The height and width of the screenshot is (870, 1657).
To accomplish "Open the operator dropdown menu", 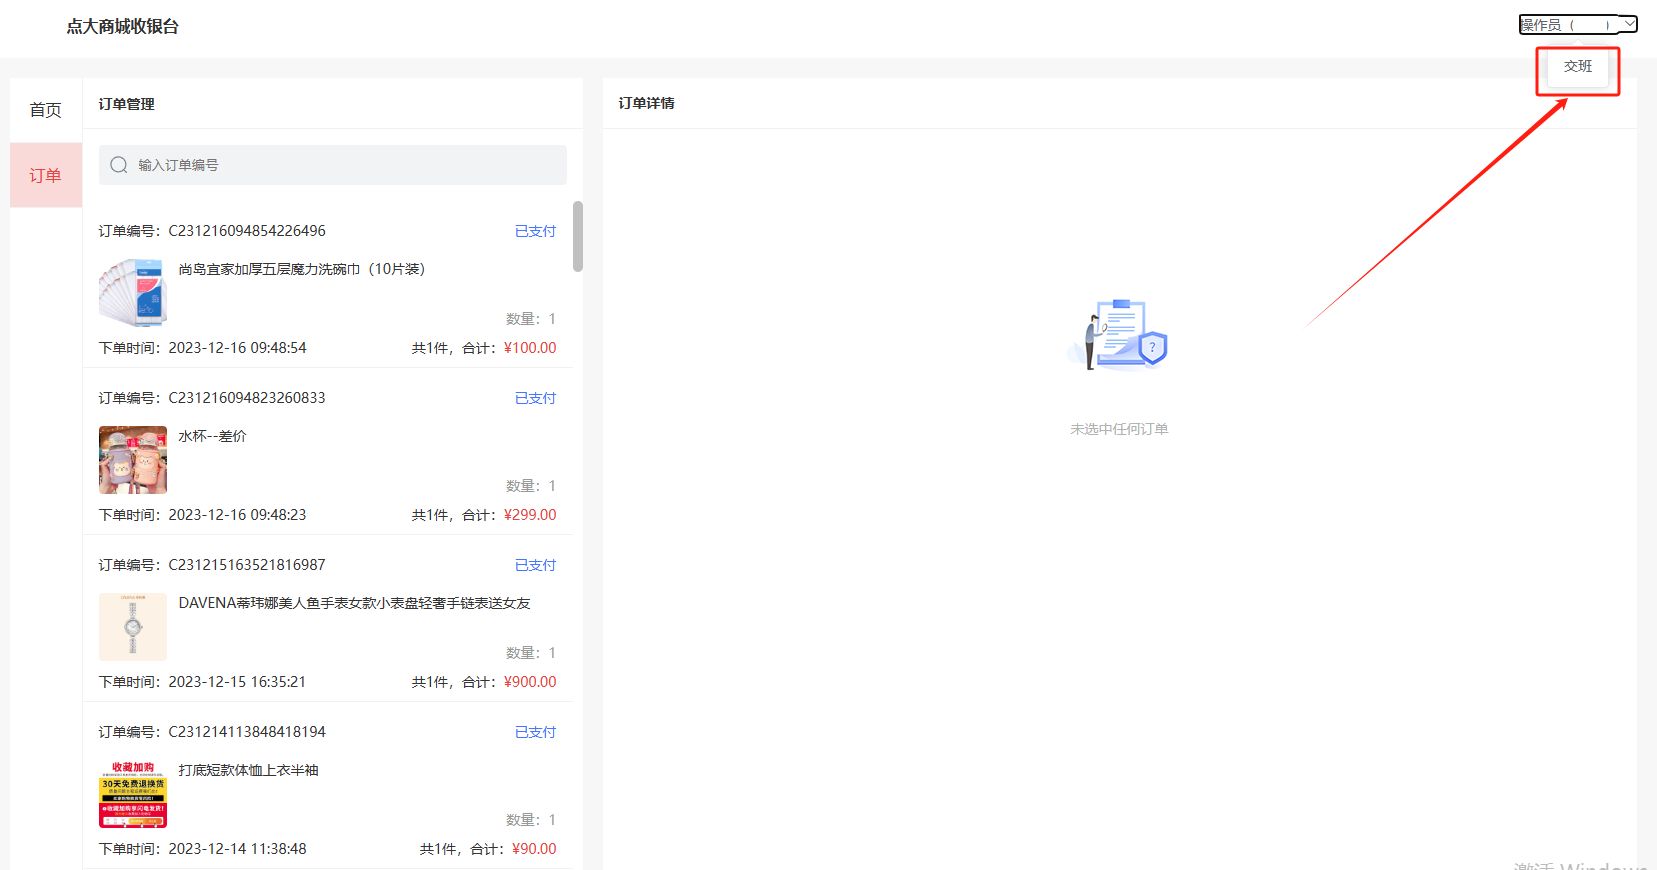I will tap(1577, 24).
